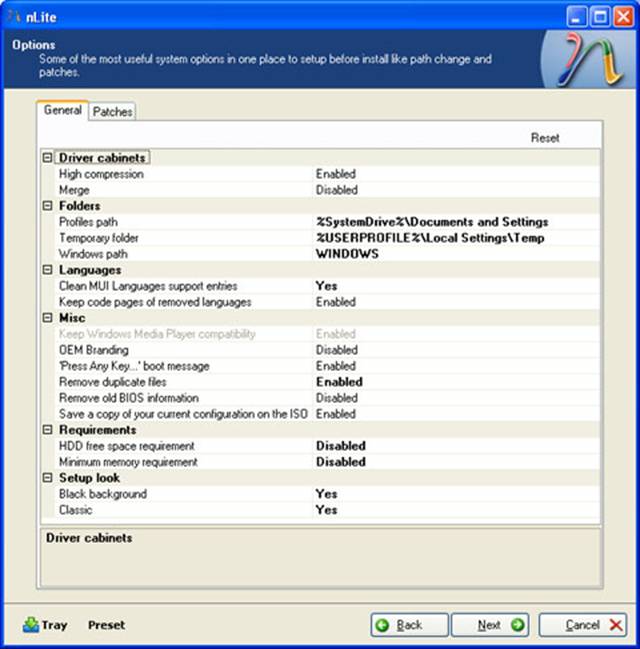Click the Reset column header
Image resolution: width=640 pixels, height=649 pixels.
click(545, 138)
